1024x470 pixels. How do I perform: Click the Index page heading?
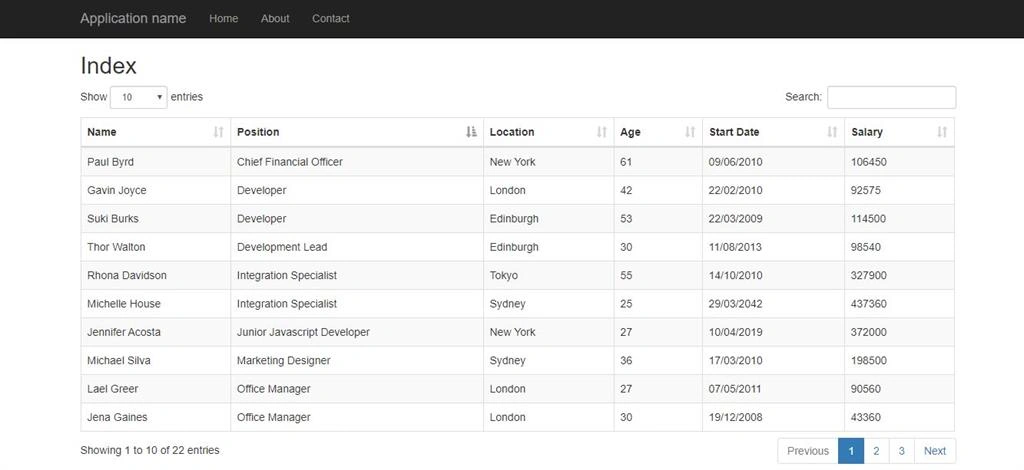point(108,66)
